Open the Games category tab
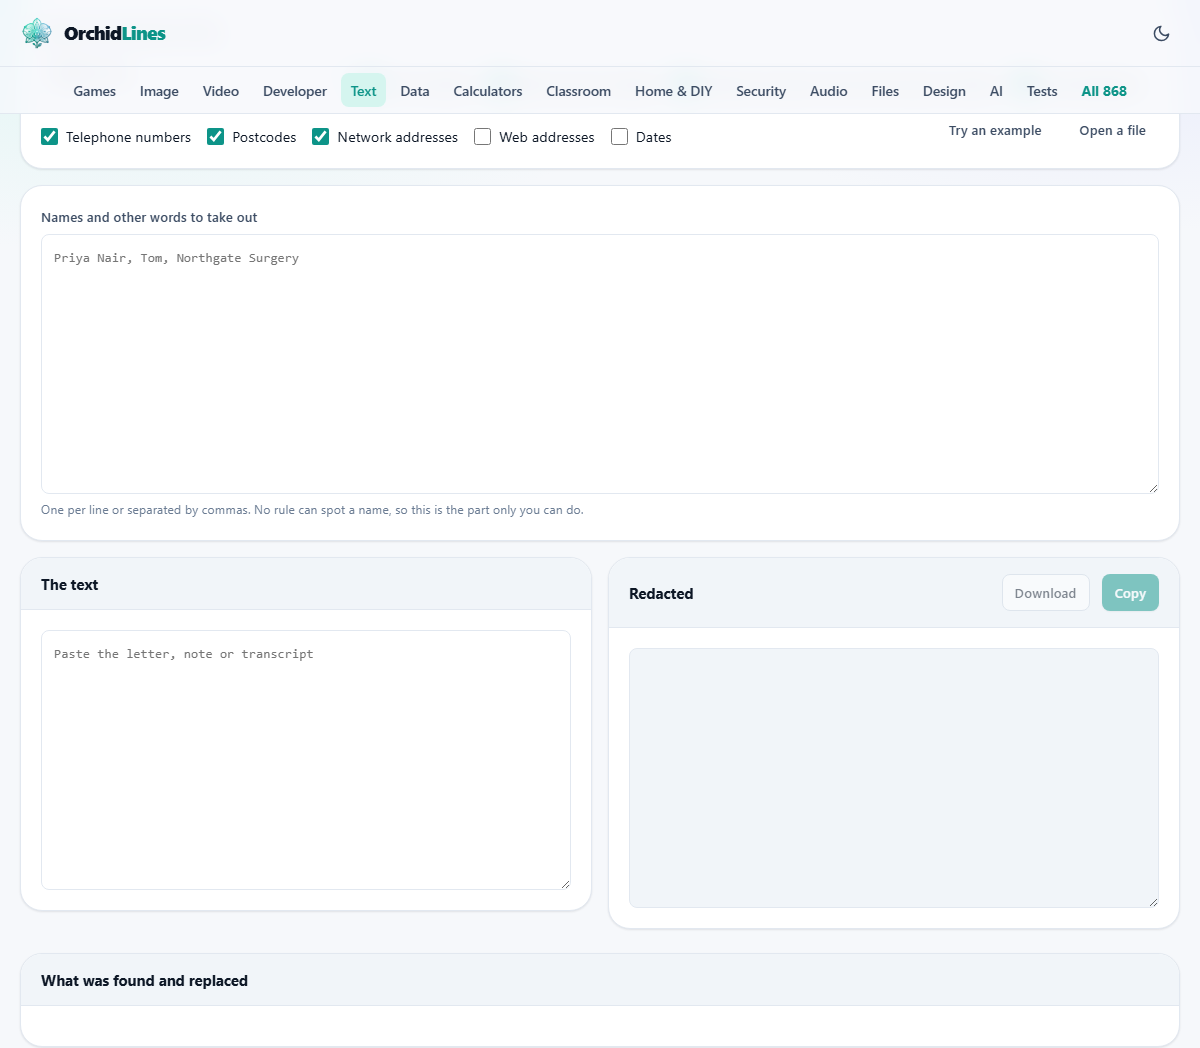The height and width of the screenshot is (1048, 1200). [x=95, y=91]
